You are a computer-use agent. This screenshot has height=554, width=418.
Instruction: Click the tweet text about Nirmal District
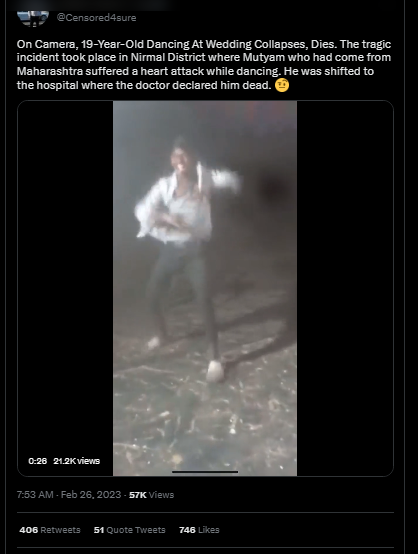pyautogui.click(x=204, y=64)
